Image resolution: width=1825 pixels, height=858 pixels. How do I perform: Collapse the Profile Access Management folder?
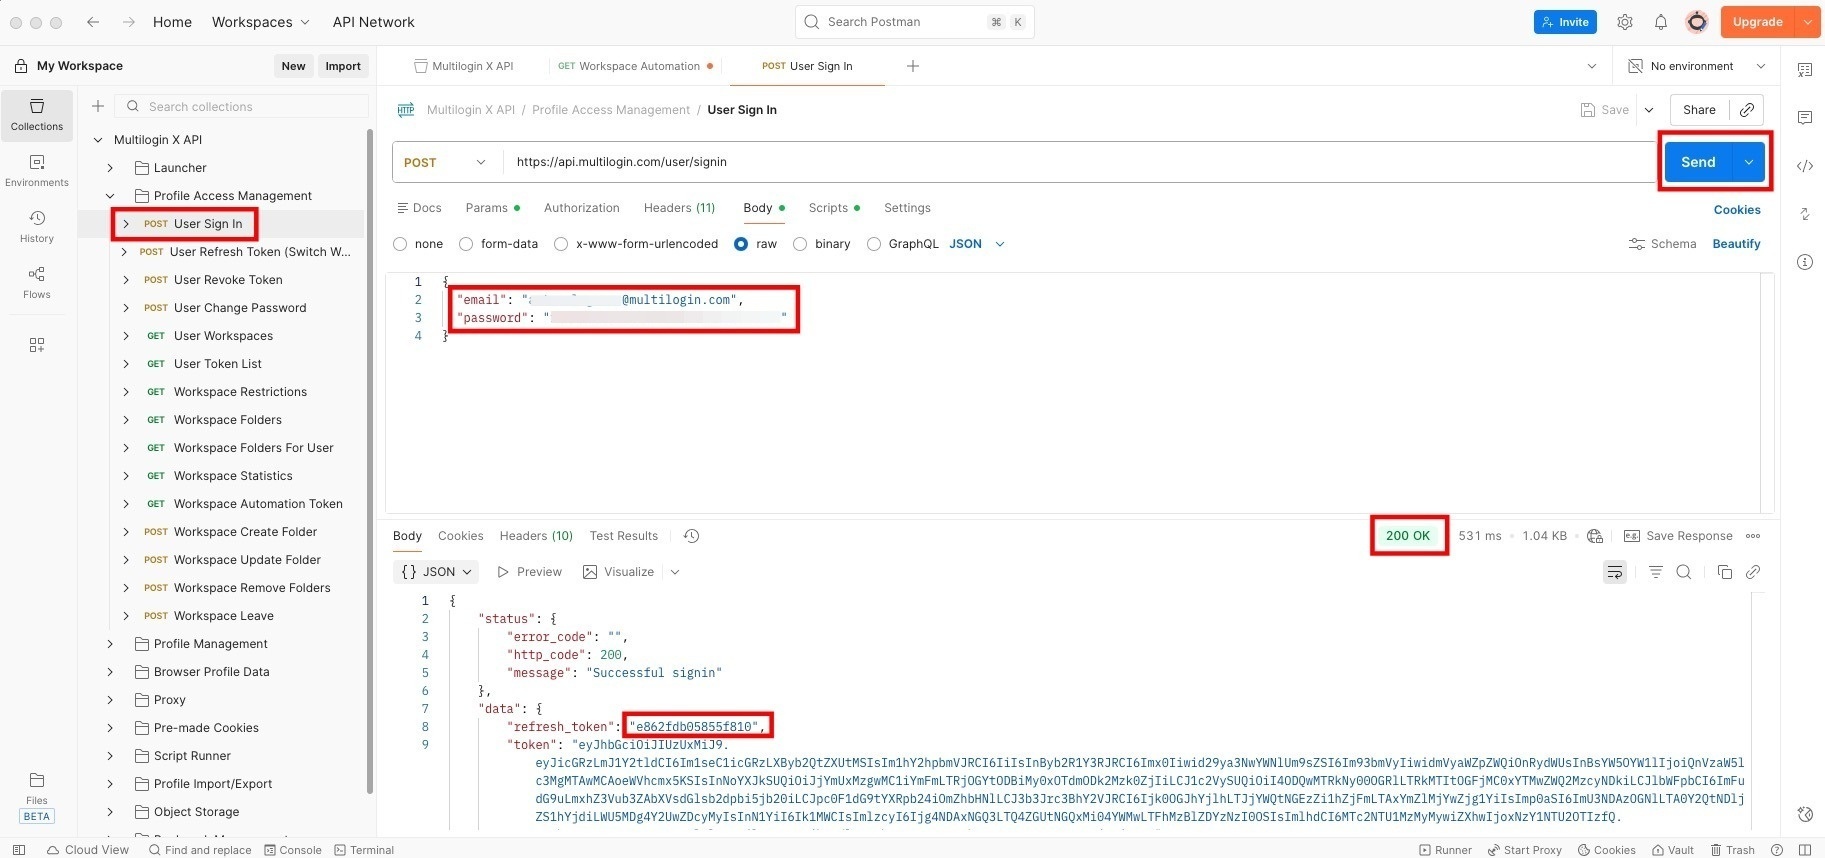(x=110, y=196)
